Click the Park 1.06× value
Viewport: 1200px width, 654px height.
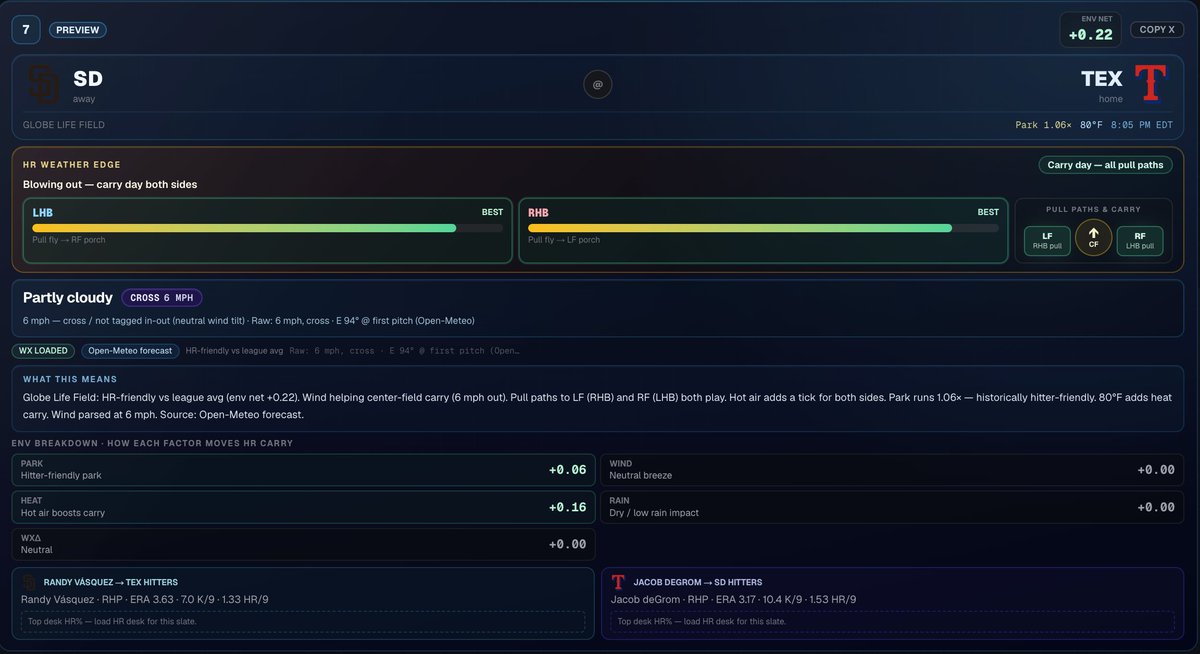click(1043, 125)
